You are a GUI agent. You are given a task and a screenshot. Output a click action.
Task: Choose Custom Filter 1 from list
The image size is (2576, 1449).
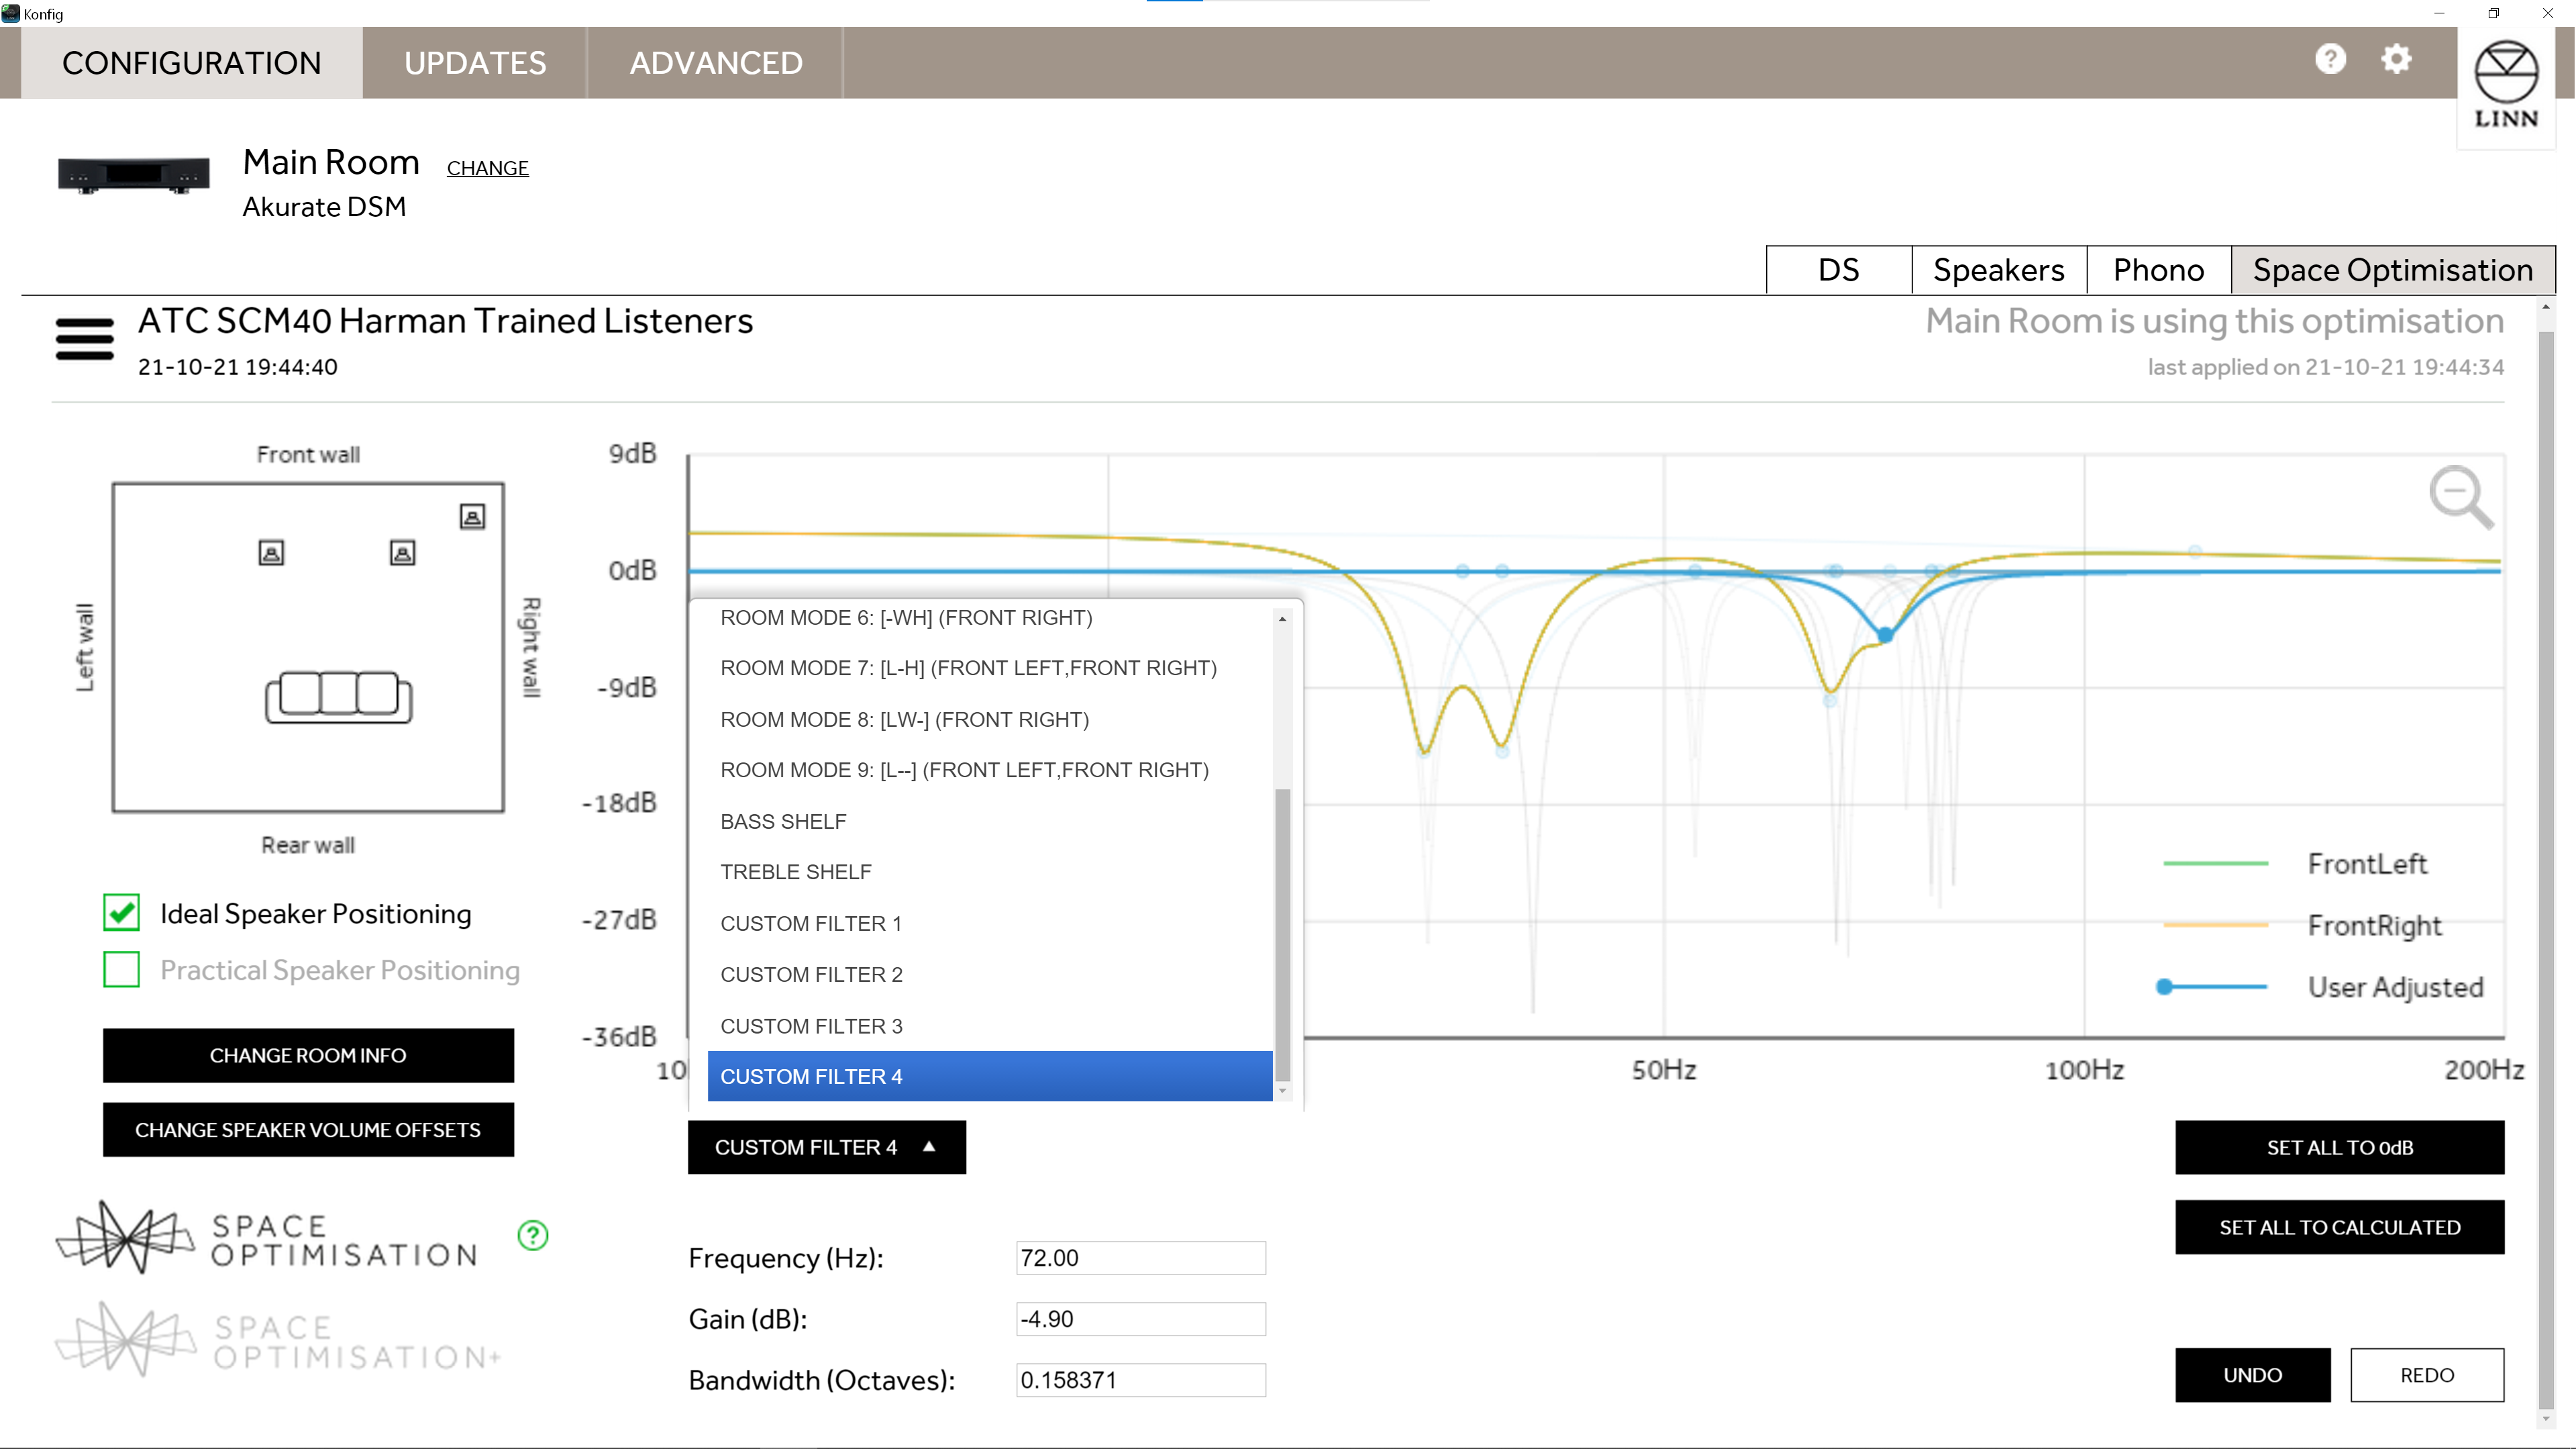point(990,924)
